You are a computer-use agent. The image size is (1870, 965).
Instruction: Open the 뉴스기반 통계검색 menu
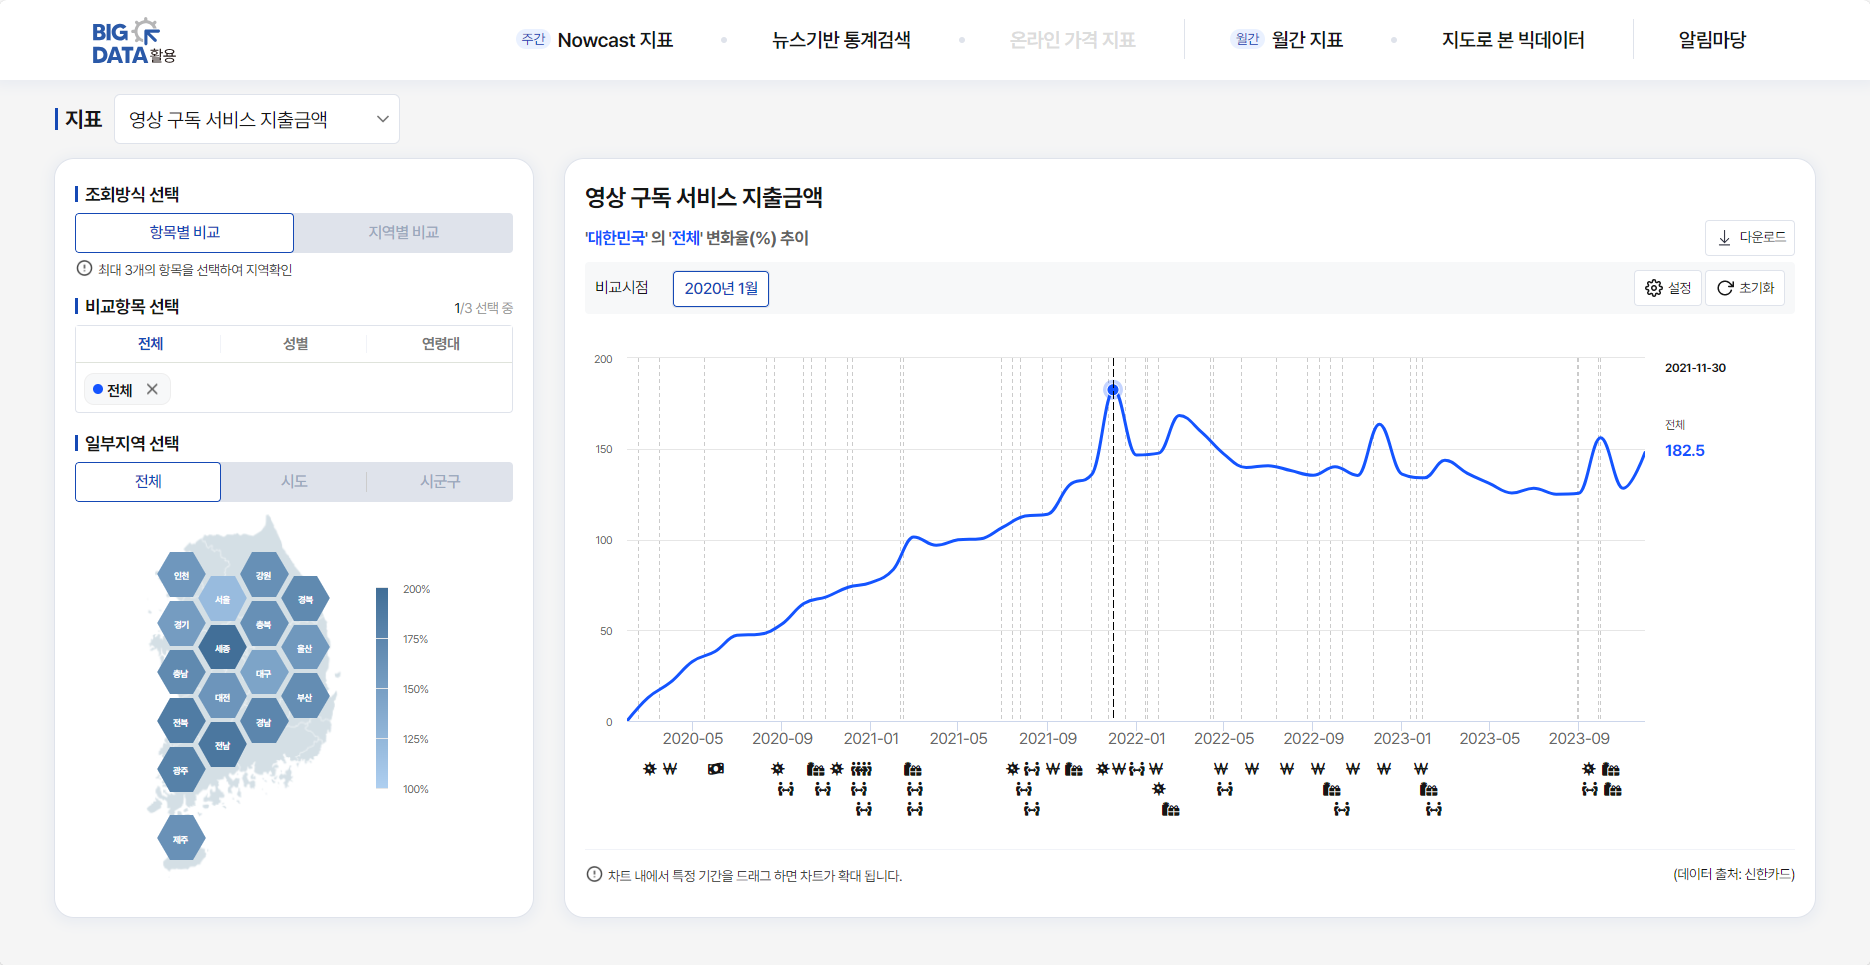tap(841, 40)
